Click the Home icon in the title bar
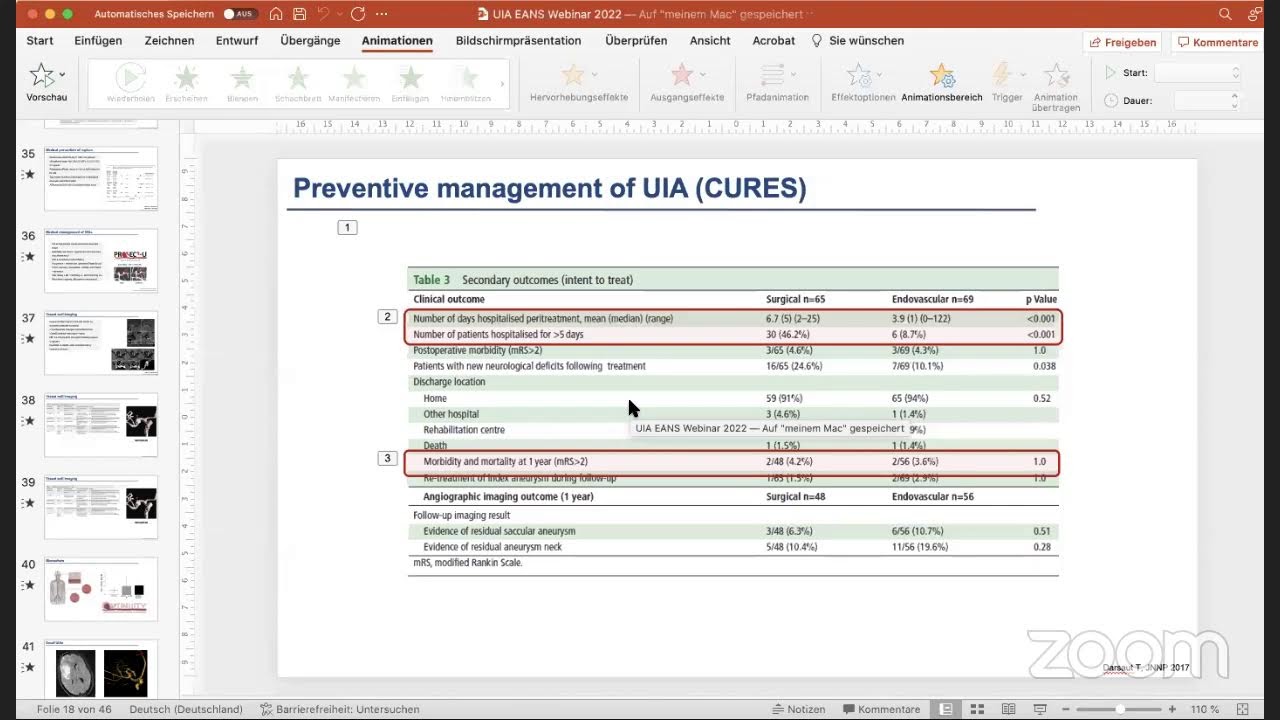This screenshot has width=1280, height=720. (276, 14)
